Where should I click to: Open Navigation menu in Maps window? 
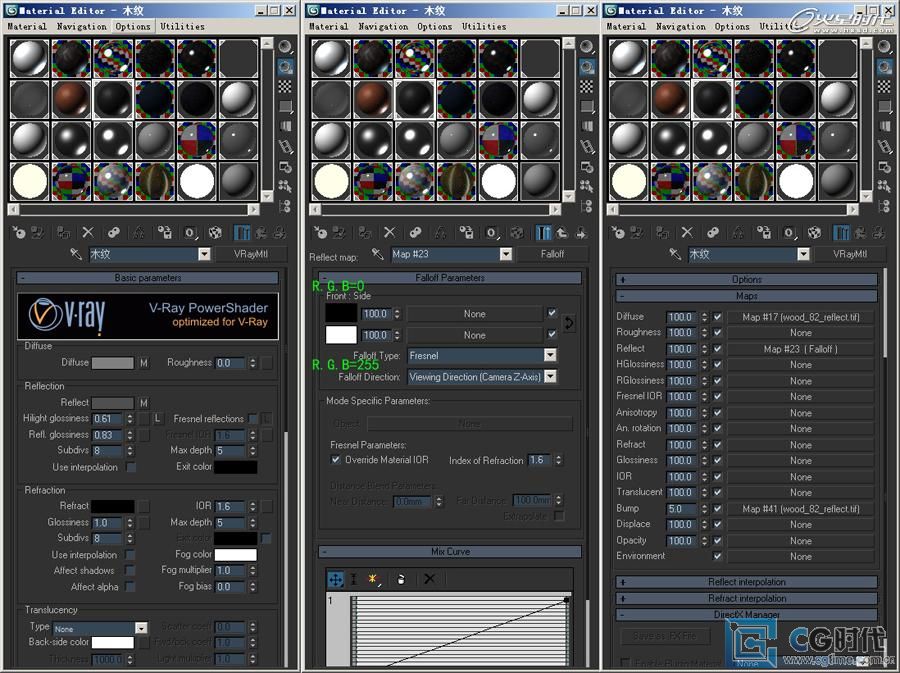[681, 26]
